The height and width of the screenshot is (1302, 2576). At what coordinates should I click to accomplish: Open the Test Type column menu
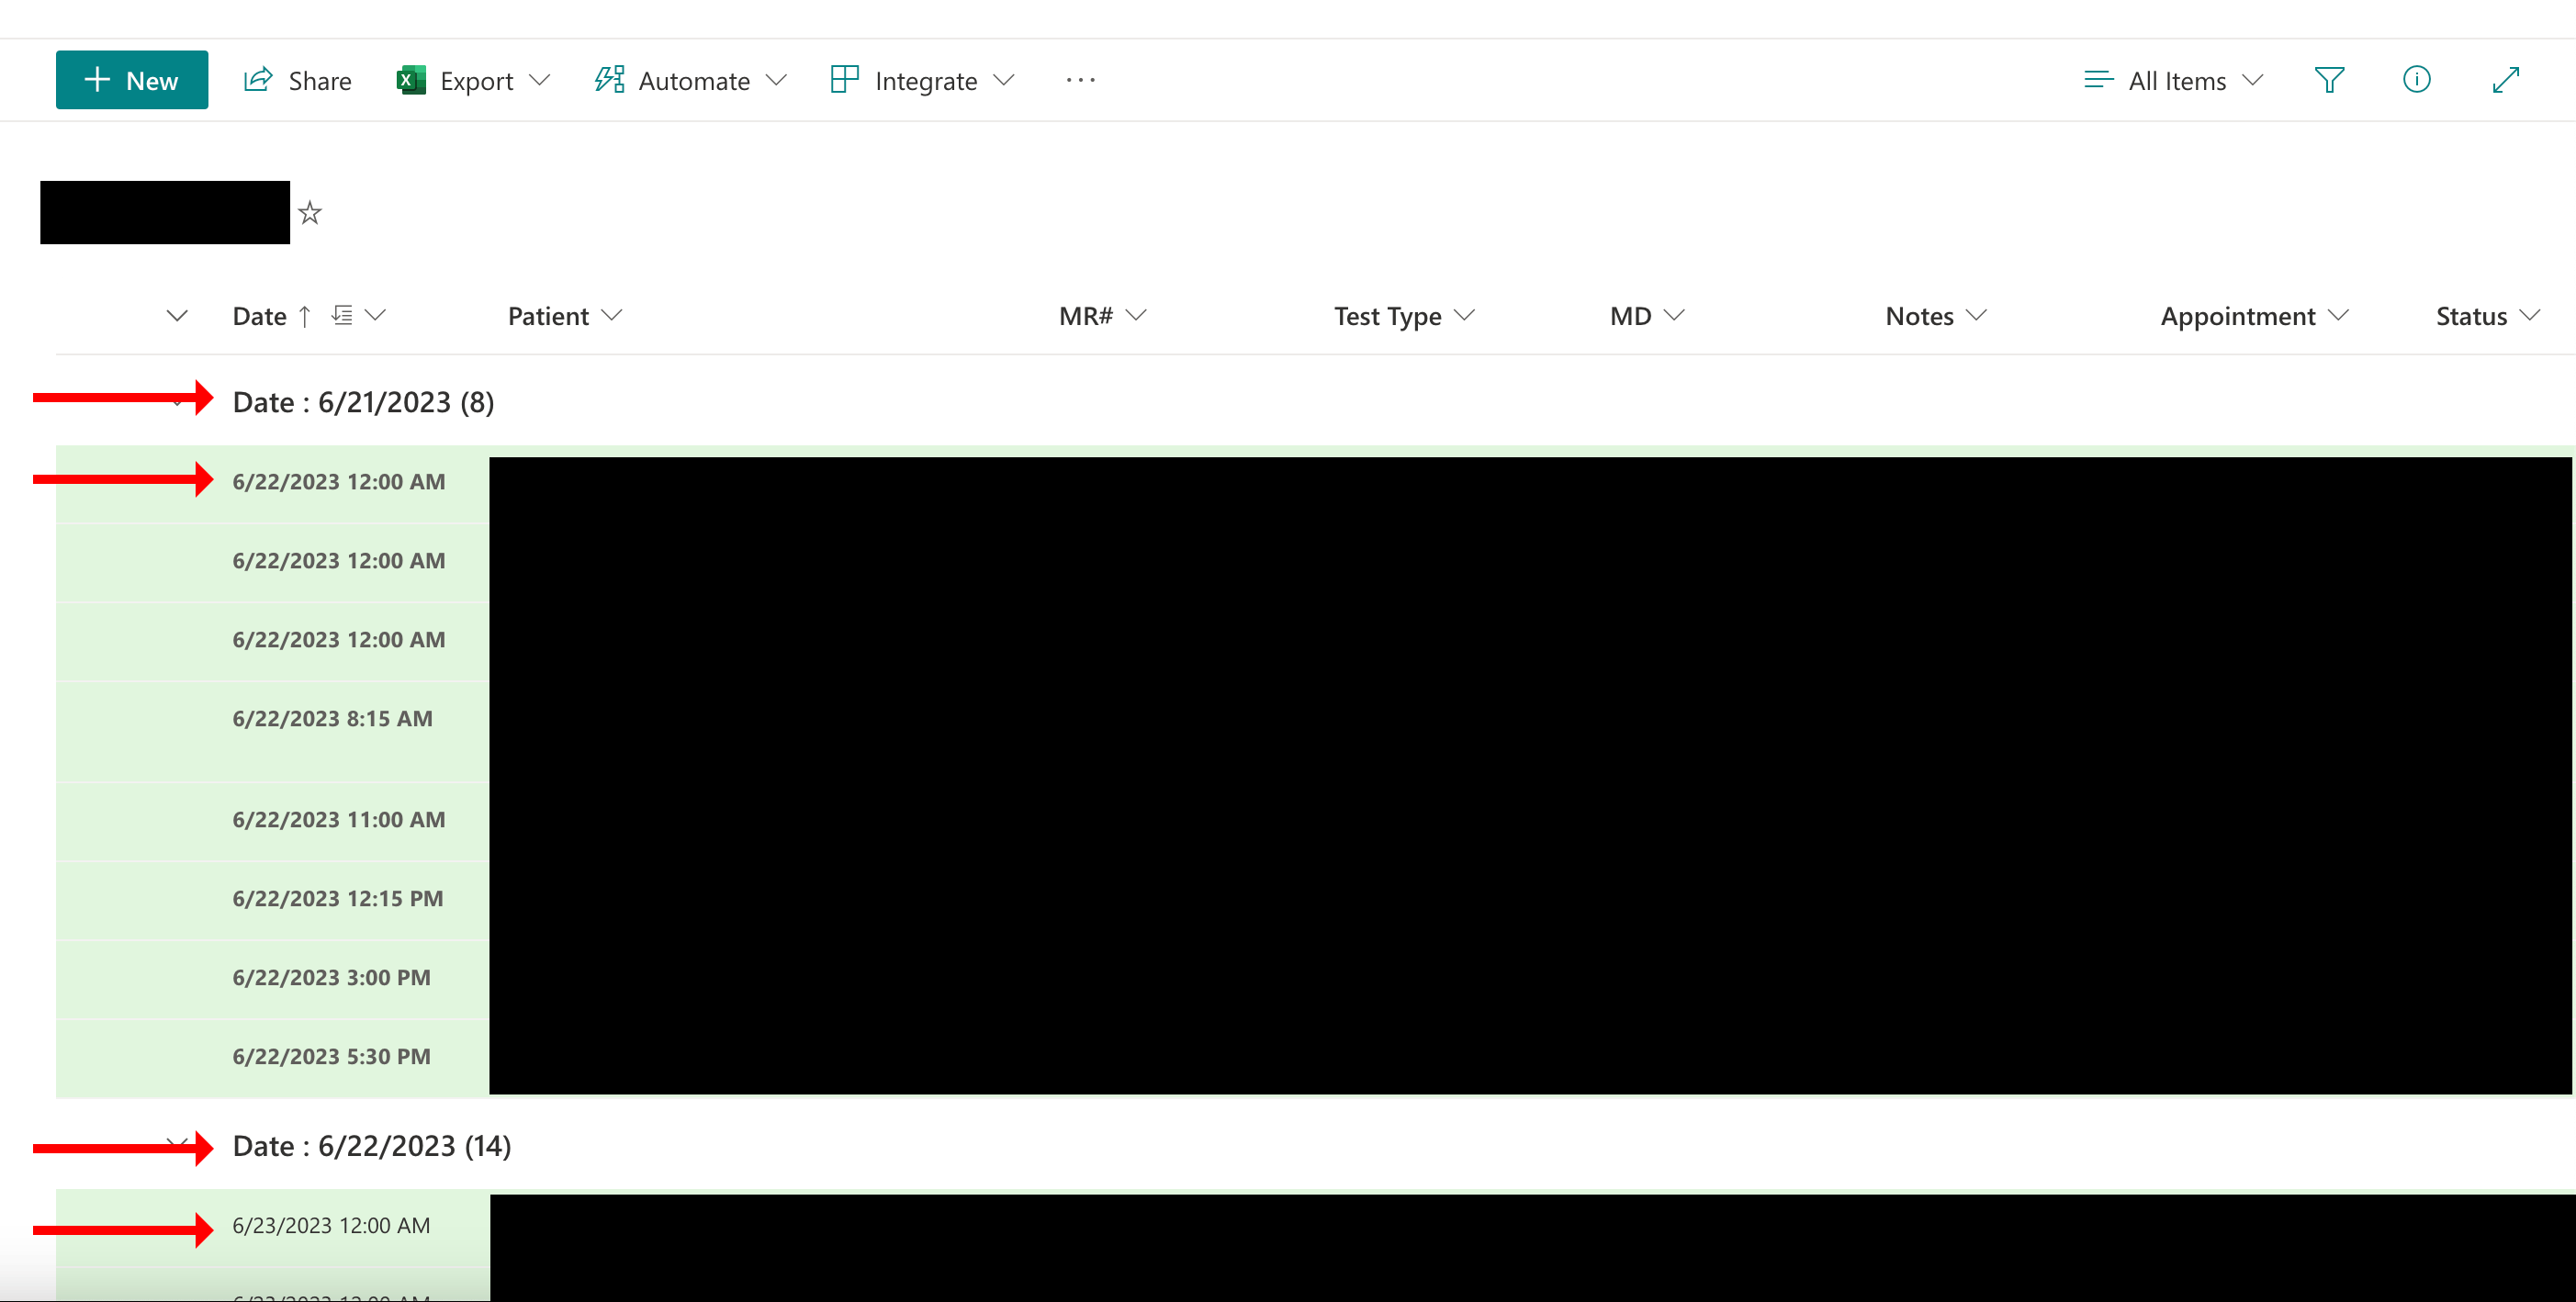click(1404, 316)
